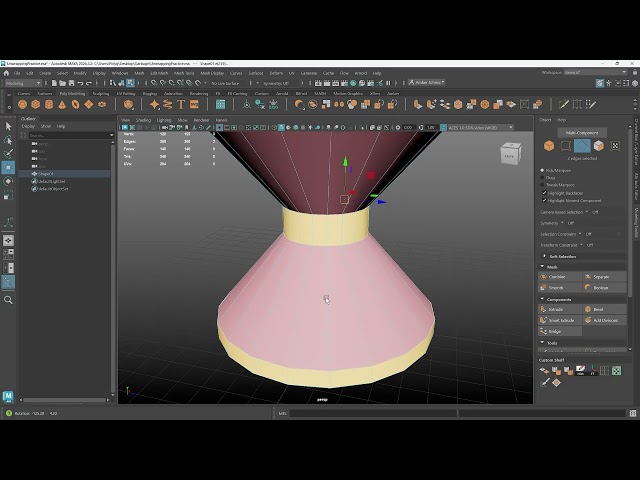Image resolution: width=640 pixels, height=480 pixels.
Task: Click the sweep mesh shelf icon
Action: (167, 104)
